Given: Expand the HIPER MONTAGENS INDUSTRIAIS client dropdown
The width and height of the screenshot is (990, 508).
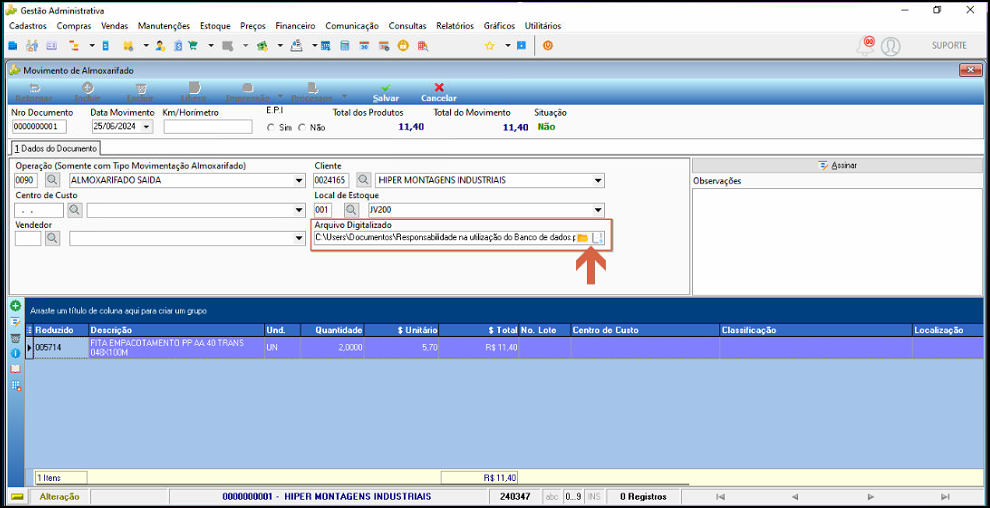Looking at the screenshot, I should [599, 180].
